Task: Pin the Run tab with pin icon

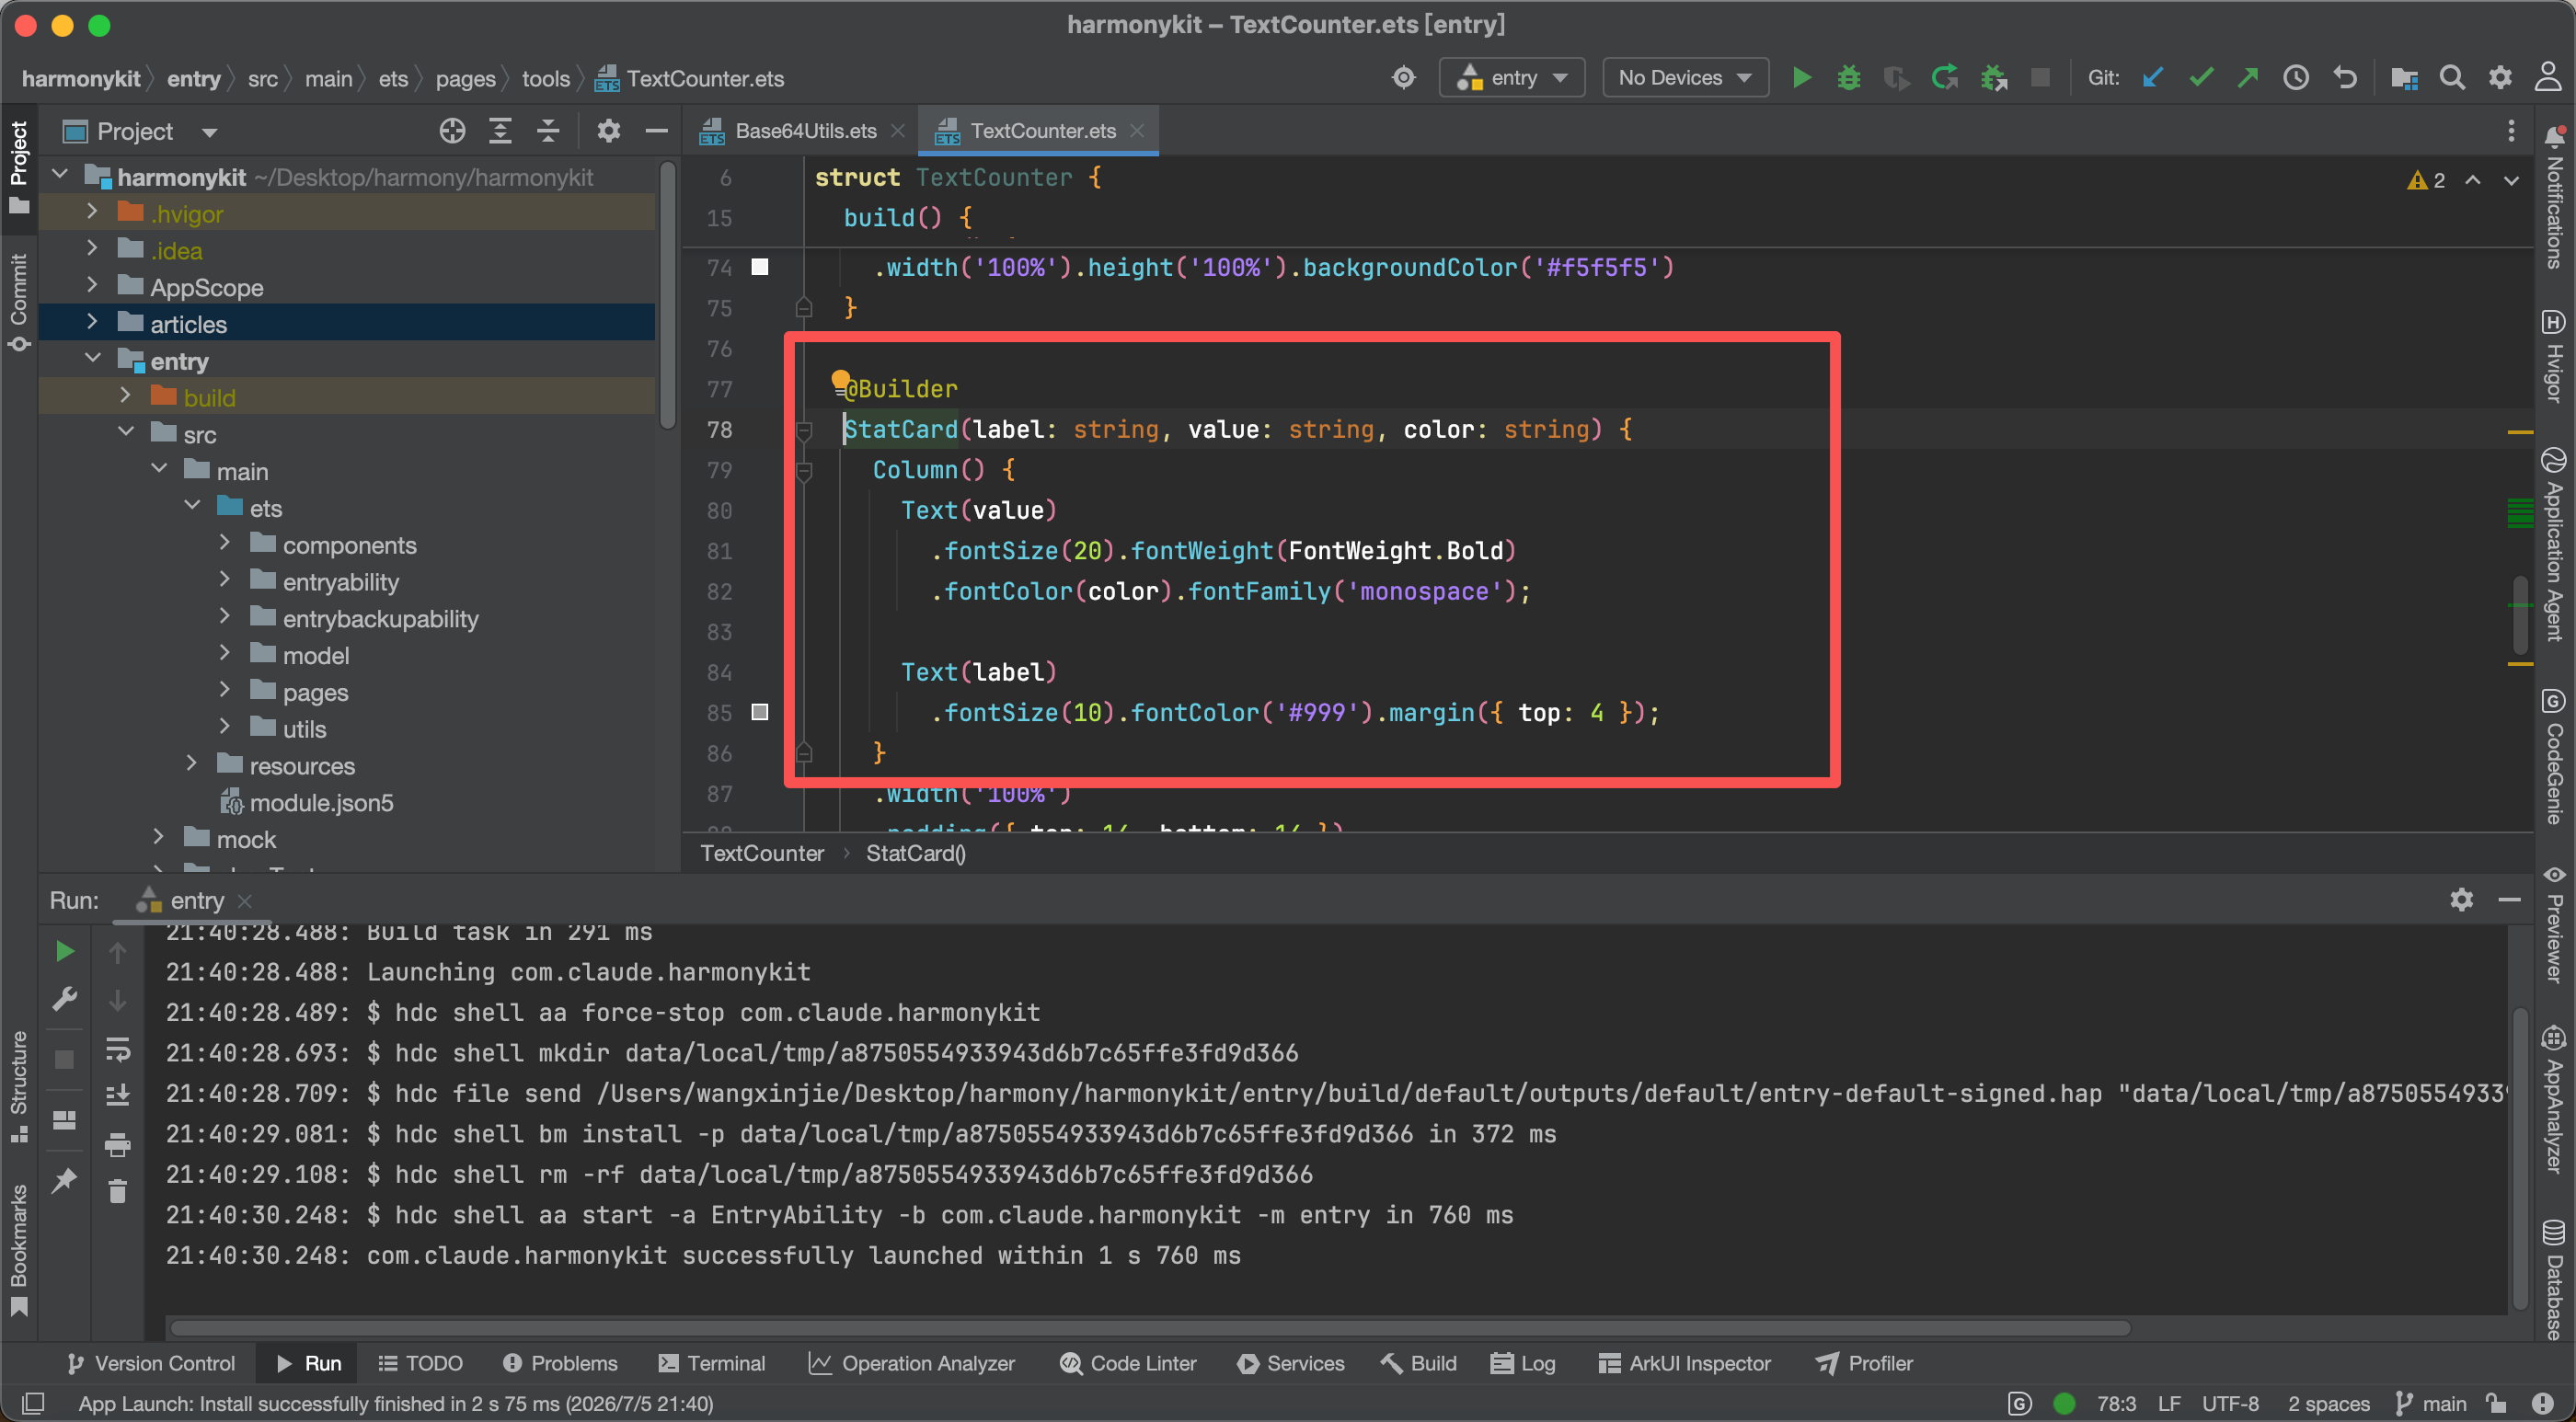Action: pos(65,1180)
